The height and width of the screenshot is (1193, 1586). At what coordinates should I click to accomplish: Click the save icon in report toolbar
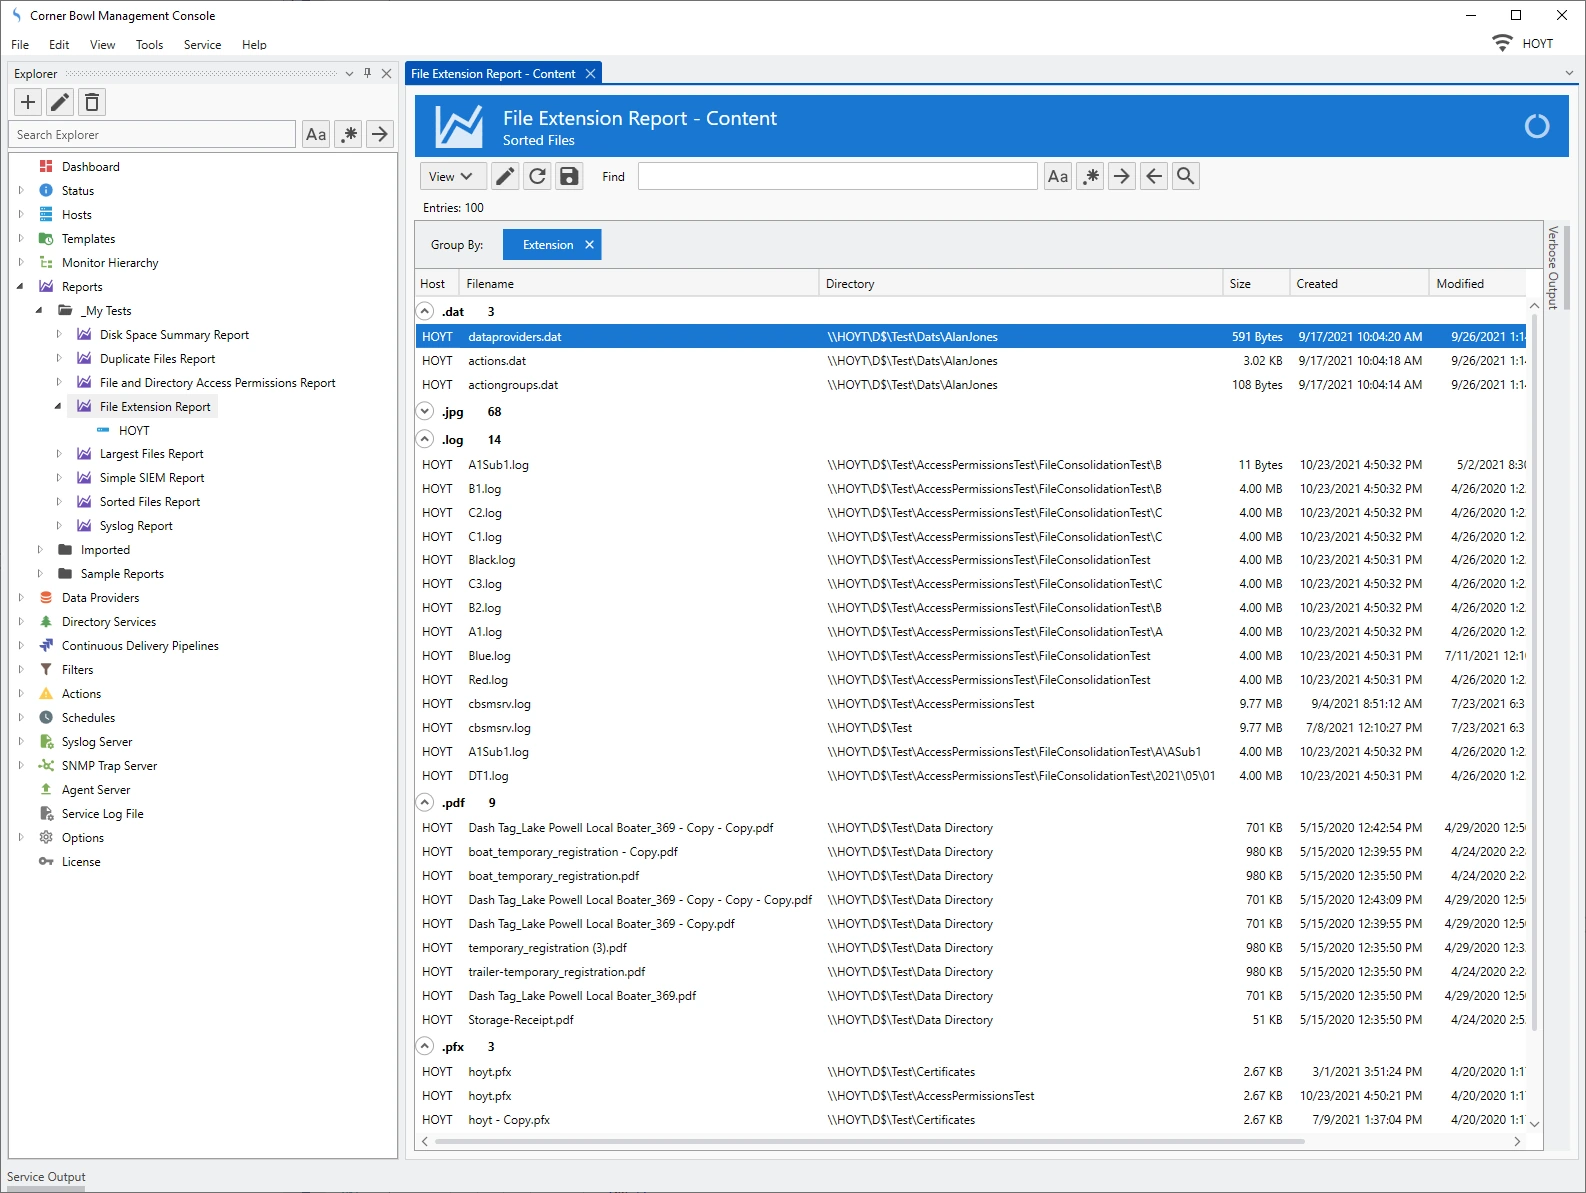[569, 176]
